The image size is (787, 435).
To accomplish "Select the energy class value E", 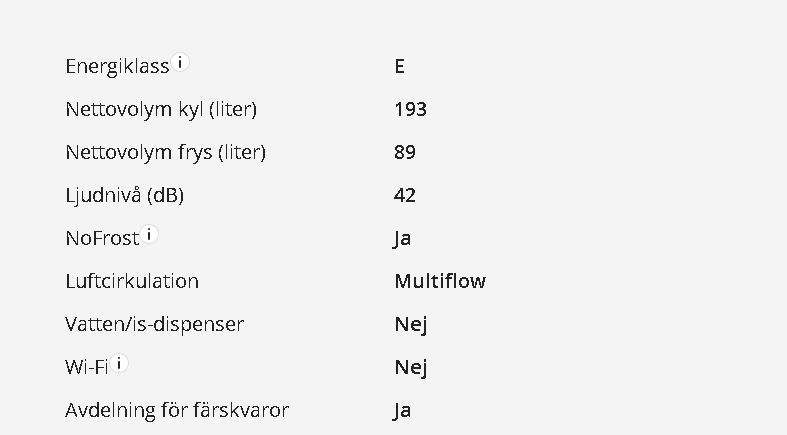I will (400, 66).
